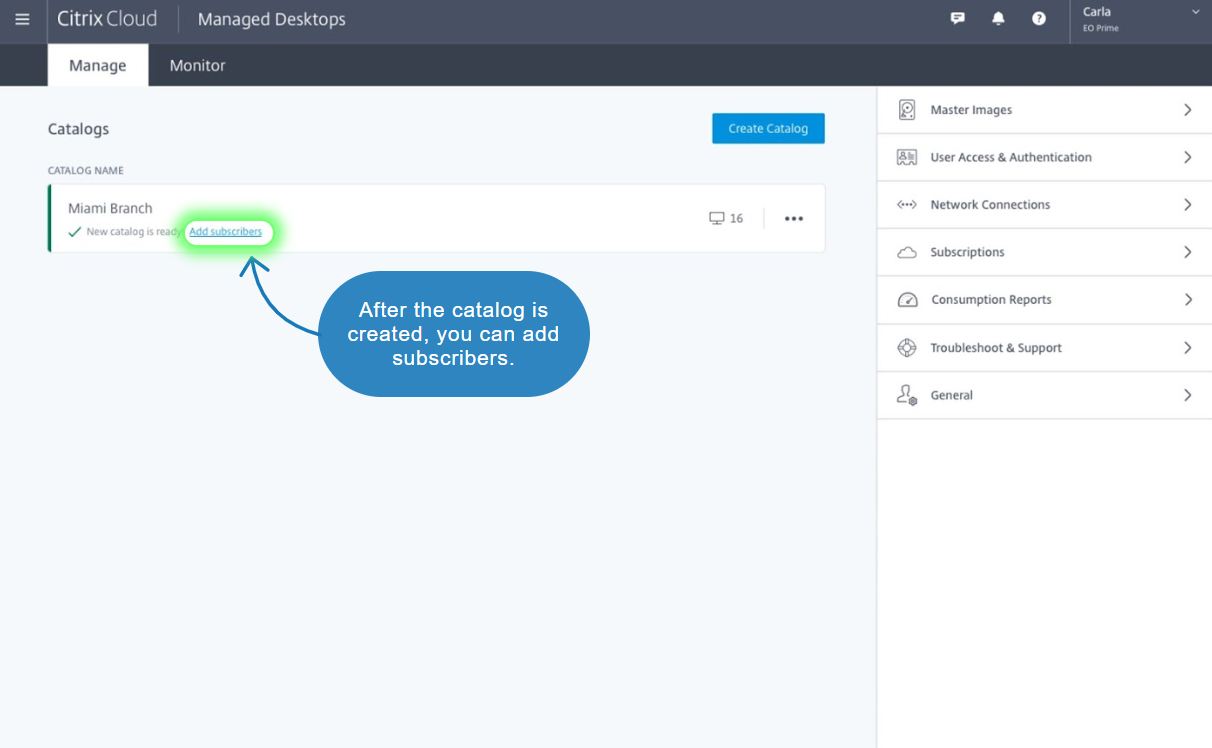Expand the Consumption Reports chevron
The height and width of the screenshot is (748, 1212).
coord(1187,300)
